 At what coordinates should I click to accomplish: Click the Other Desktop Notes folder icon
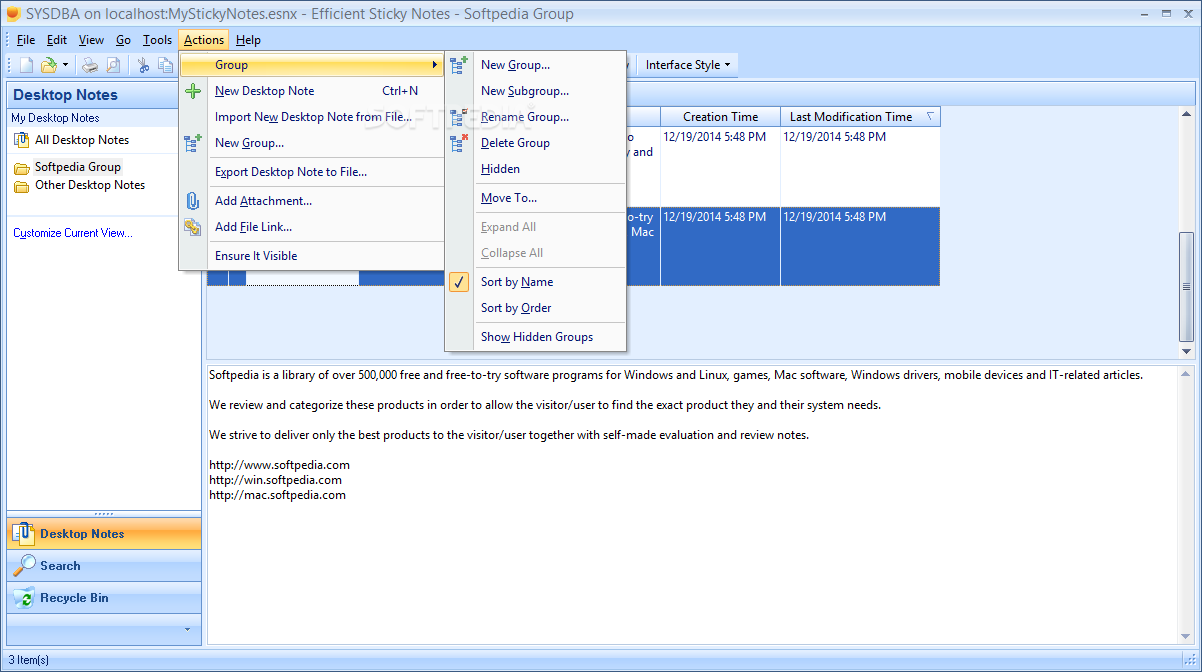tap(22, 186)
